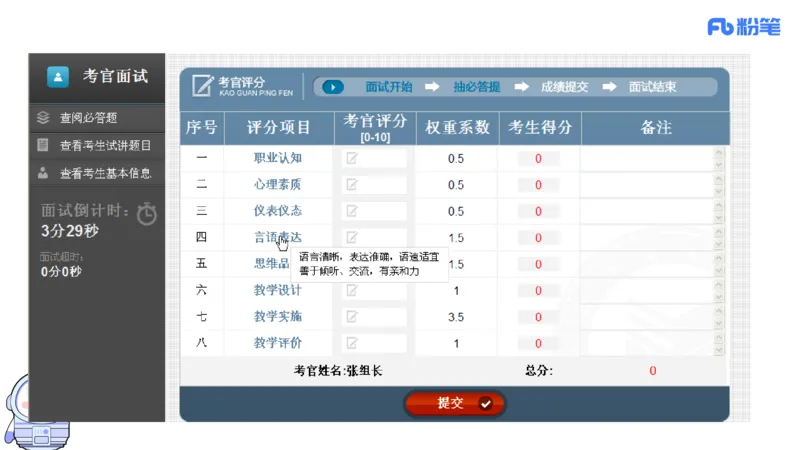Click the 评分项目 column header
800x450 pixels.
coord(279,128)
